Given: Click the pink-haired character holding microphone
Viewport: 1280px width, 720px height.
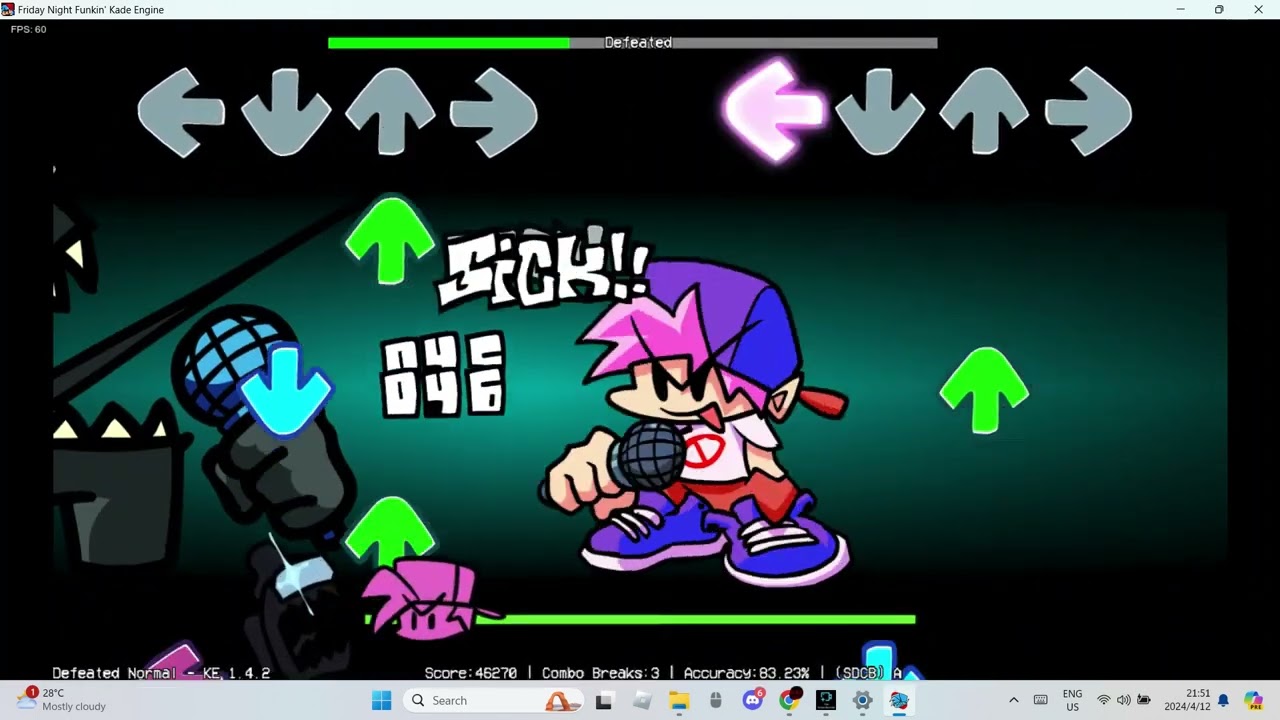Looking at the screenshot, I should click(695, 420).
